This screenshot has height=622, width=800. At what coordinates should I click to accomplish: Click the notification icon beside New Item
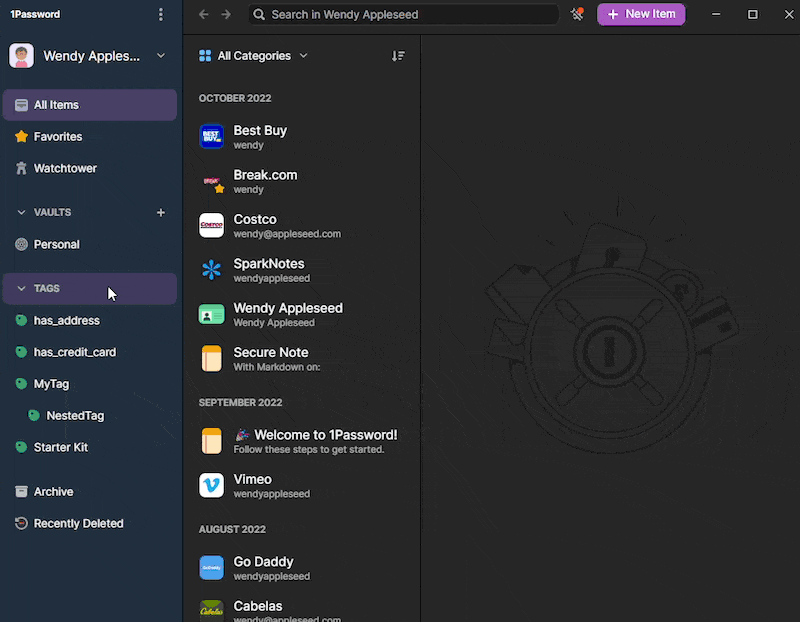pyautogui.click(x=577, y=14)
